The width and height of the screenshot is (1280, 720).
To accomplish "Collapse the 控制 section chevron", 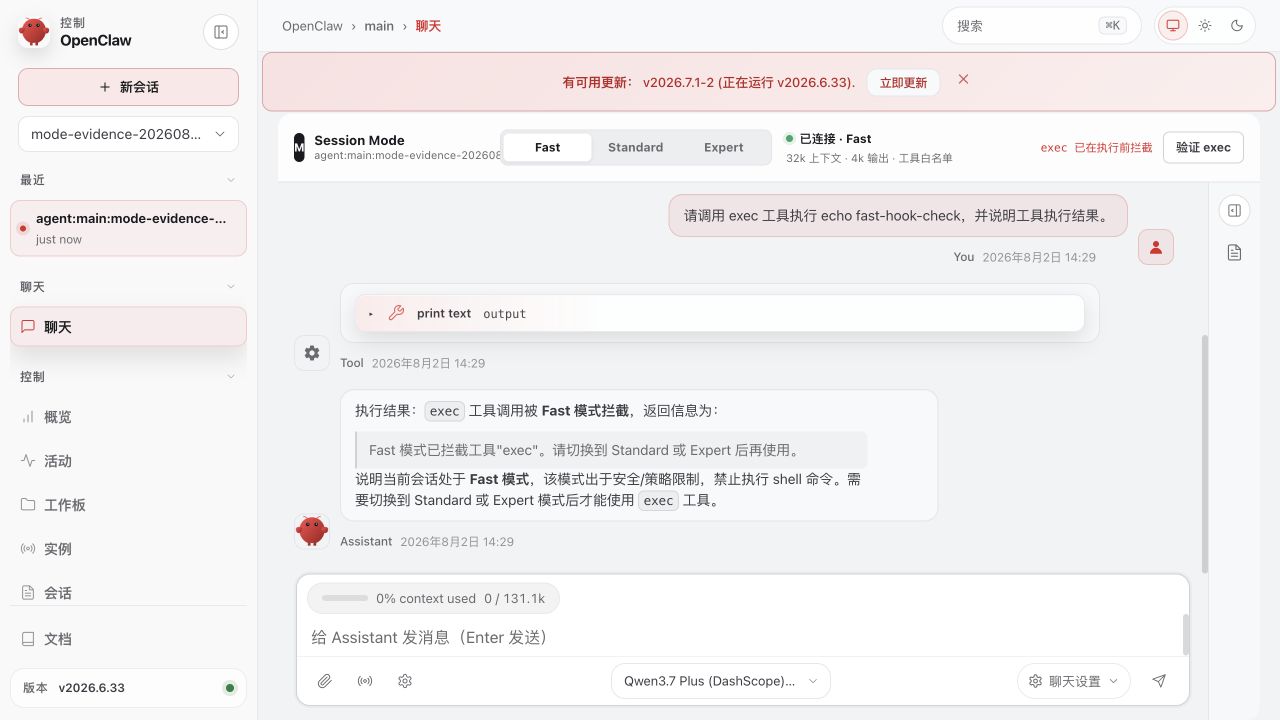I will pyautogui.click(x=231, y=377).
